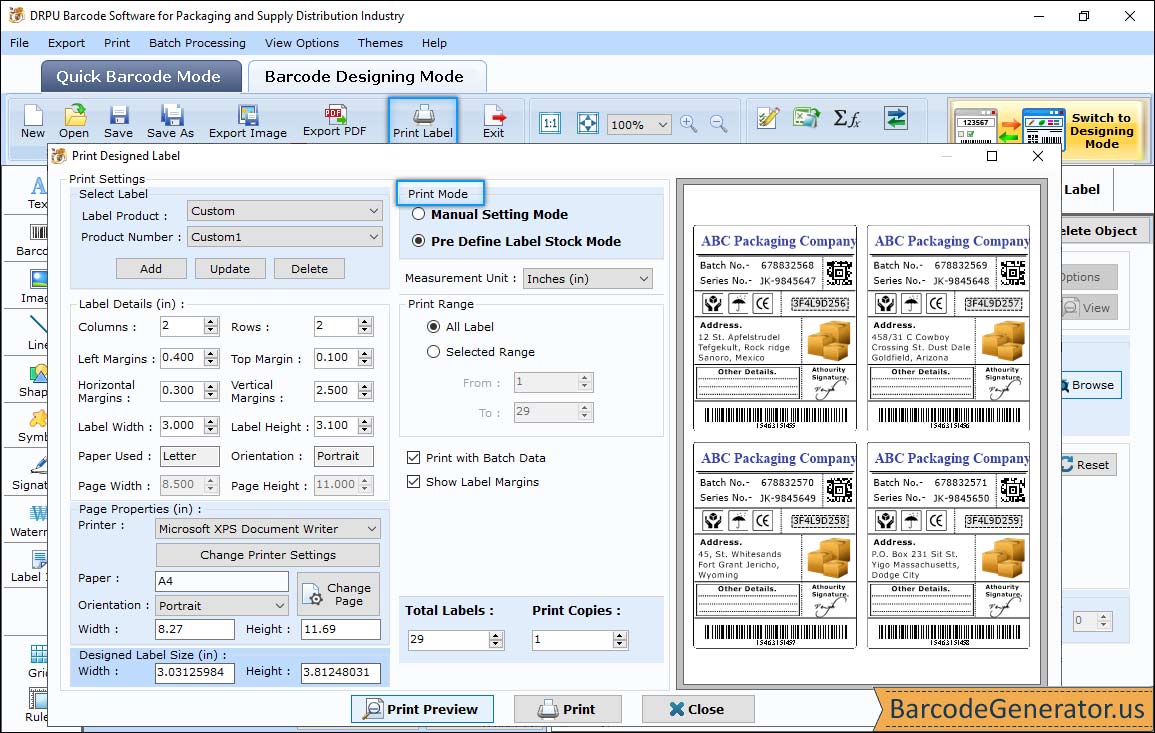The image size is (1155, 733).
Task: Increase the Rows stepper value
Action: pyautogui.click(x=365, y=322)
